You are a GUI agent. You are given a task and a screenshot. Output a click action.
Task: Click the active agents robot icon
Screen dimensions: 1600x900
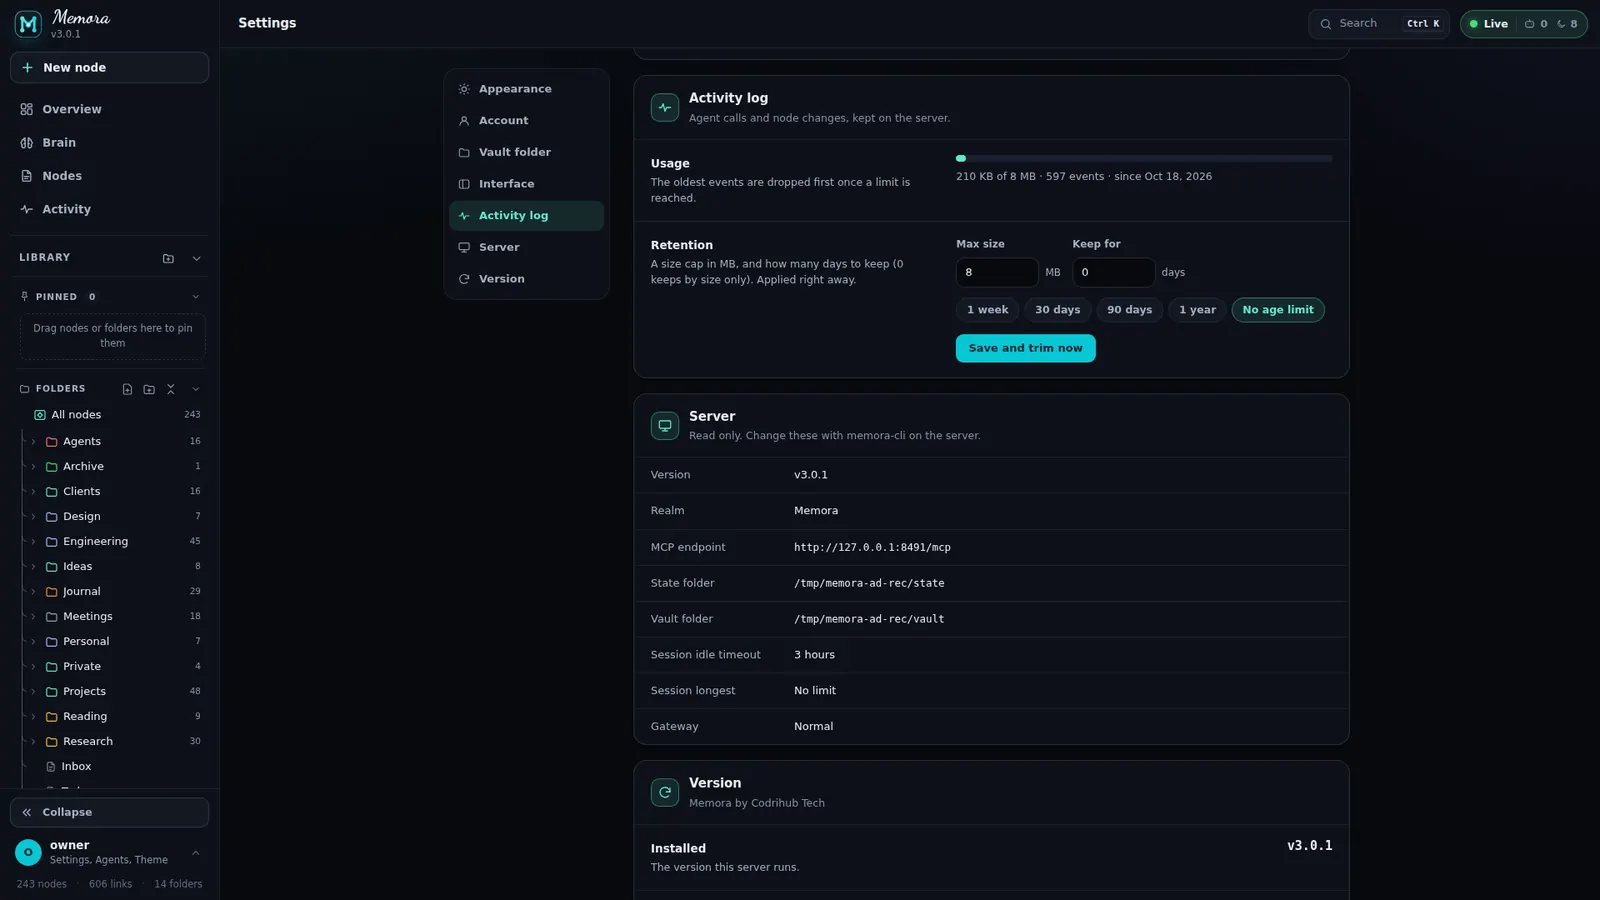coord(1529,24)
